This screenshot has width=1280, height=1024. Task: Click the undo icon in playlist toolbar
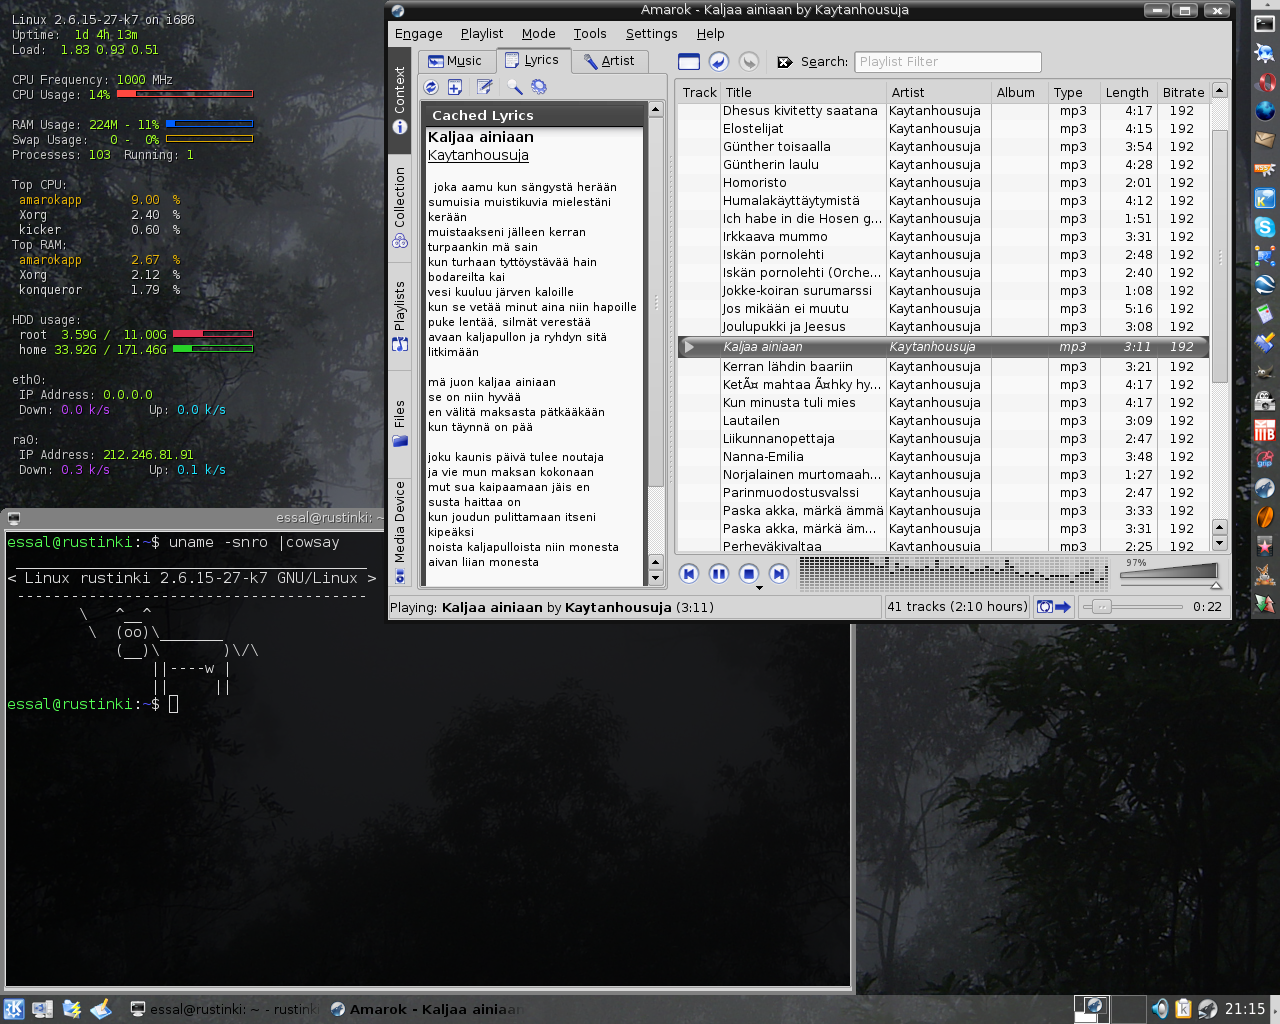(x=719, y=62)
